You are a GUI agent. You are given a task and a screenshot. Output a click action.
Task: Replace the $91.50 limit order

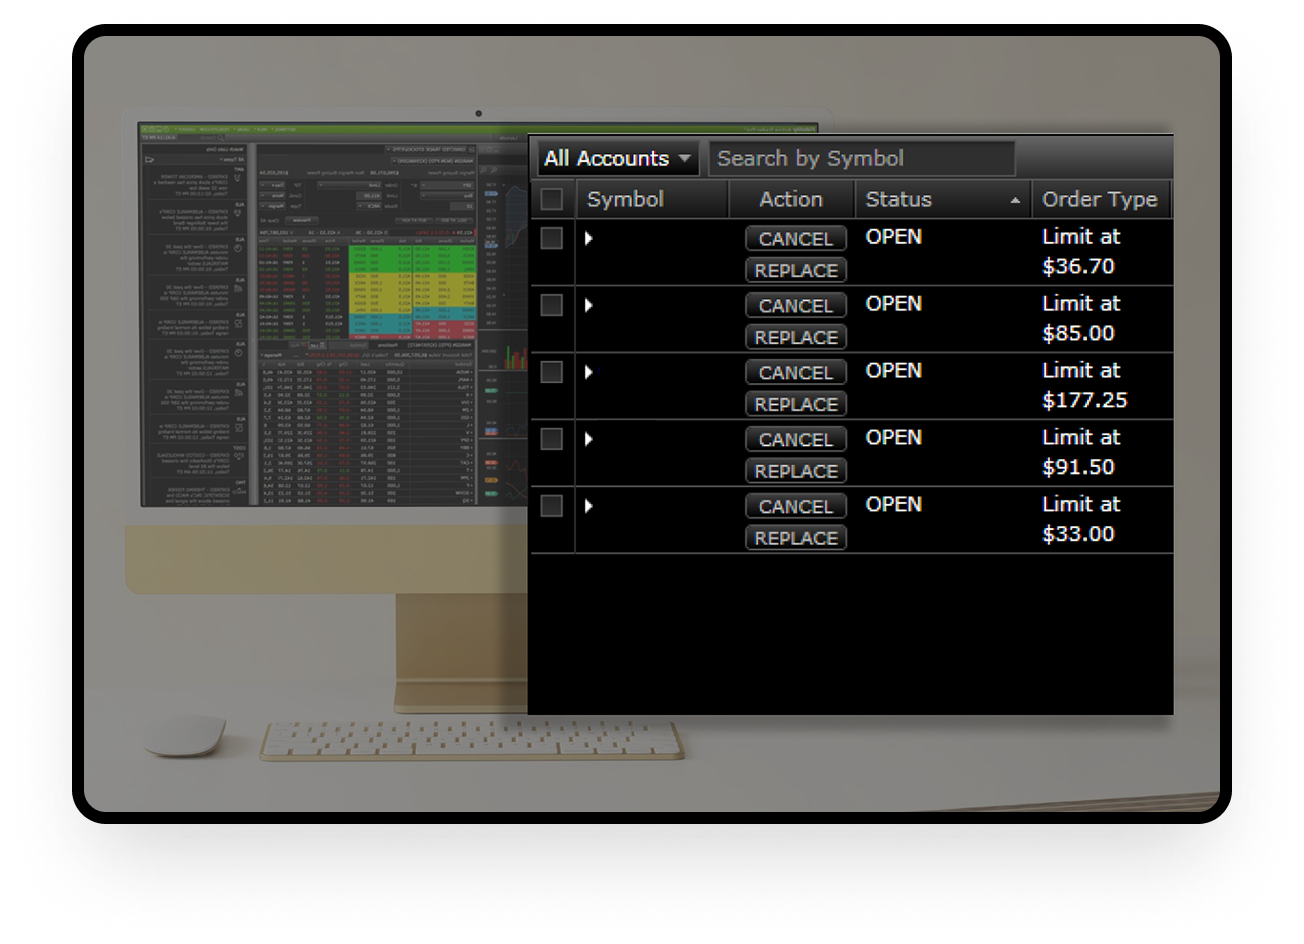[x=795, y=471]
